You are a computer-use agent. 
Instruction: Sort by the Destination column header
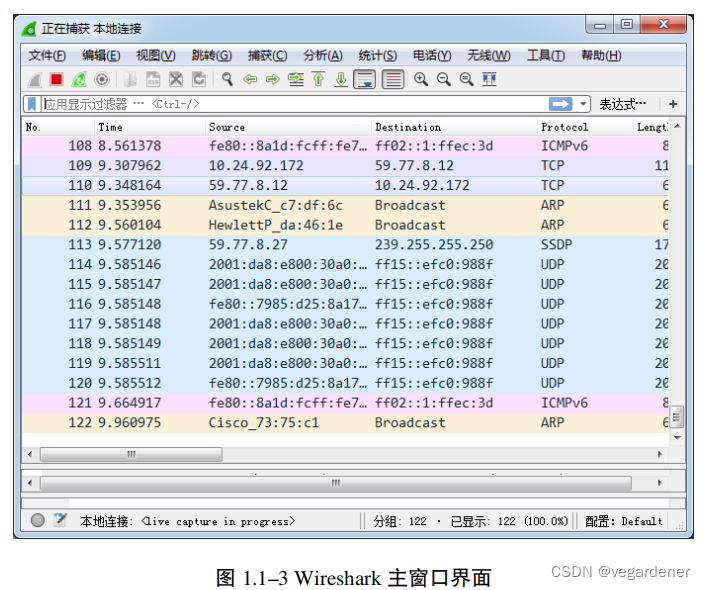[454, 127]
